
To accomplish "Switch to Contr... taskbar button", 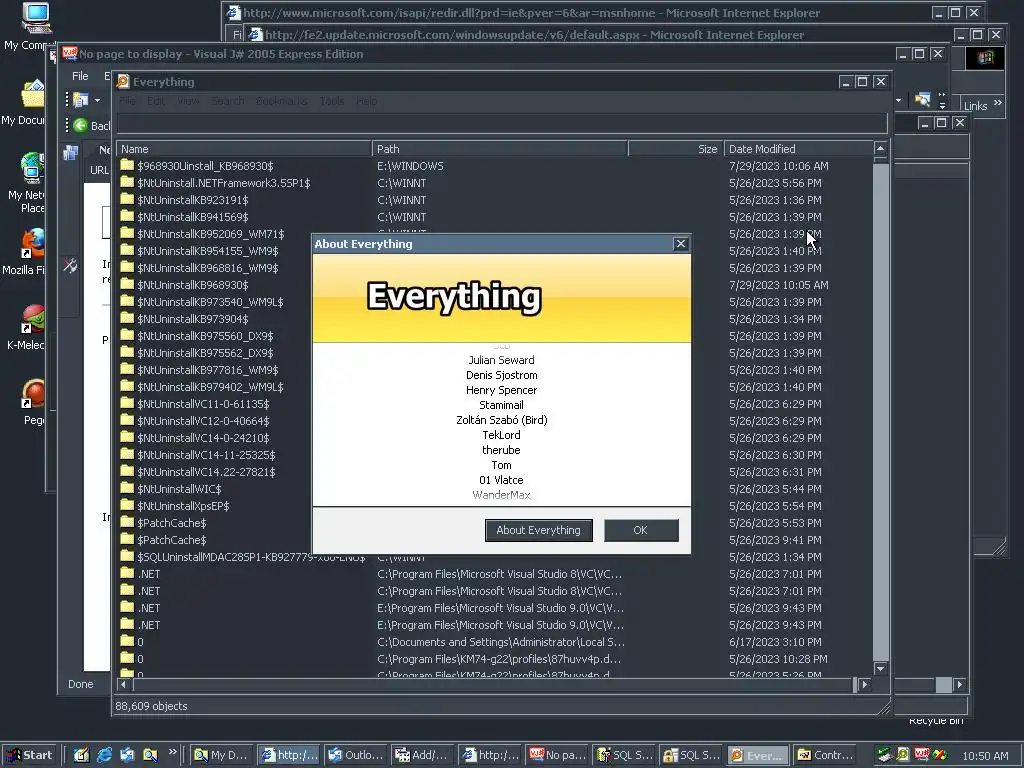I will point(825,755).
